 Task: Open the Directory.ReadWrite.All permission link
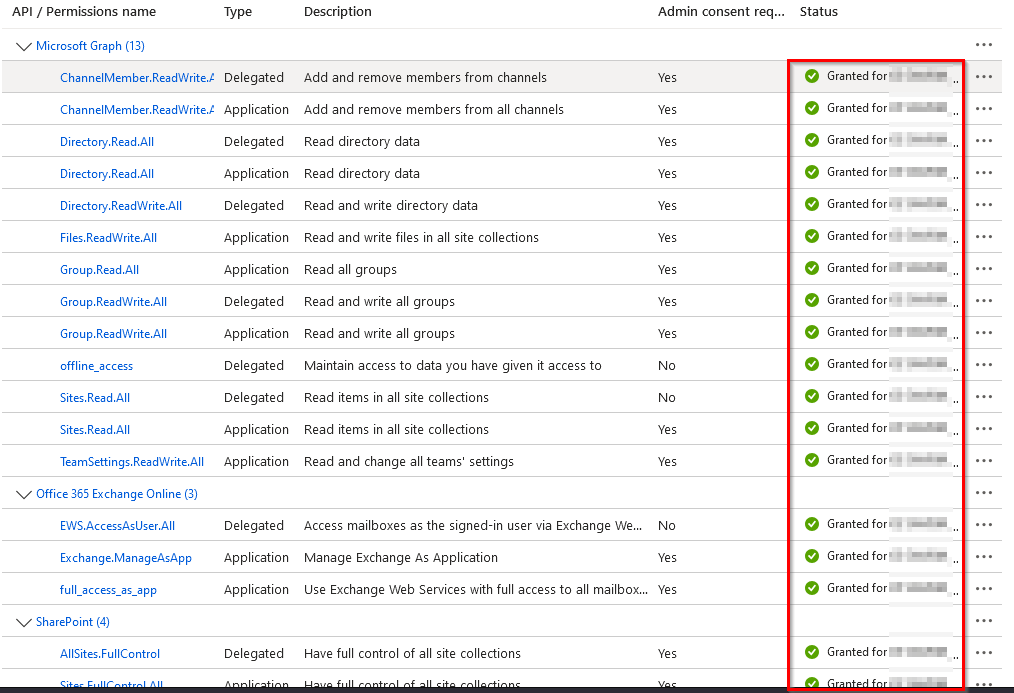[121, 206]
